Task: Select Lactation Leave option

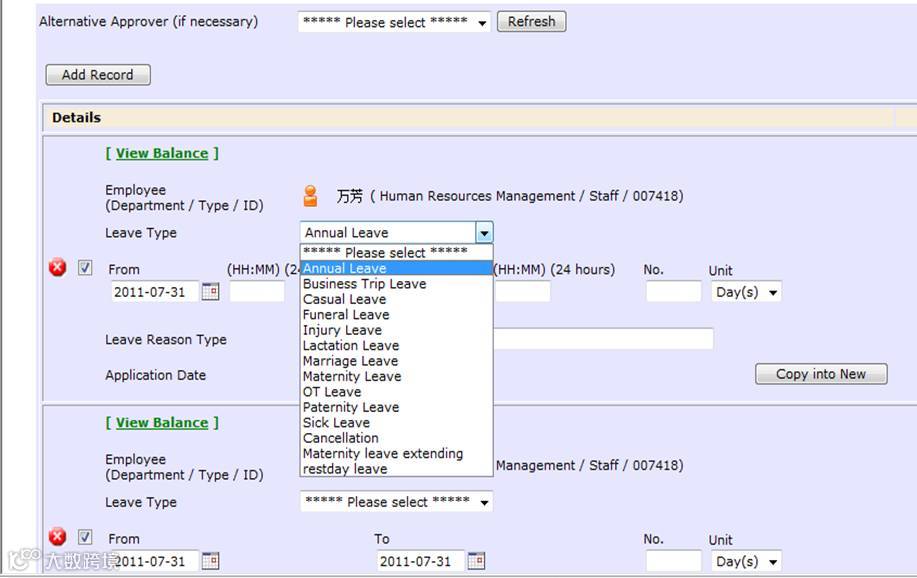Action: (396, 345)
